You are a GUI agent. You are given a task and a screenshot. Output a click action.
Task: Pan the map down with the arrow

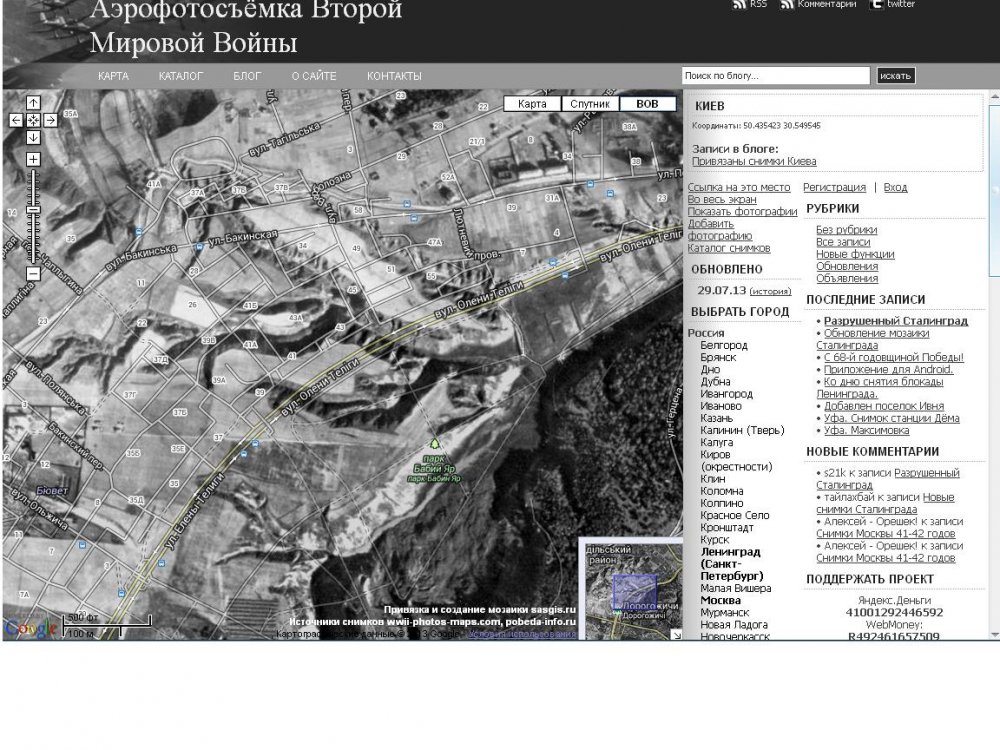[33, 137]
